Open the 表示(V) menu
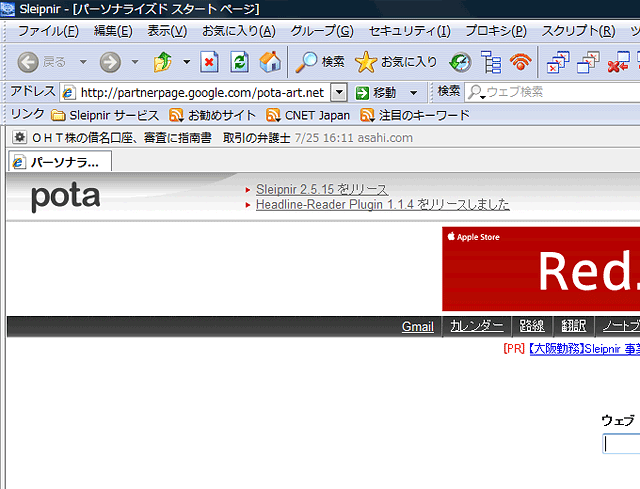The height and width of the screenshot is (489, 640). pyautogui.click(x=167, y=31)
